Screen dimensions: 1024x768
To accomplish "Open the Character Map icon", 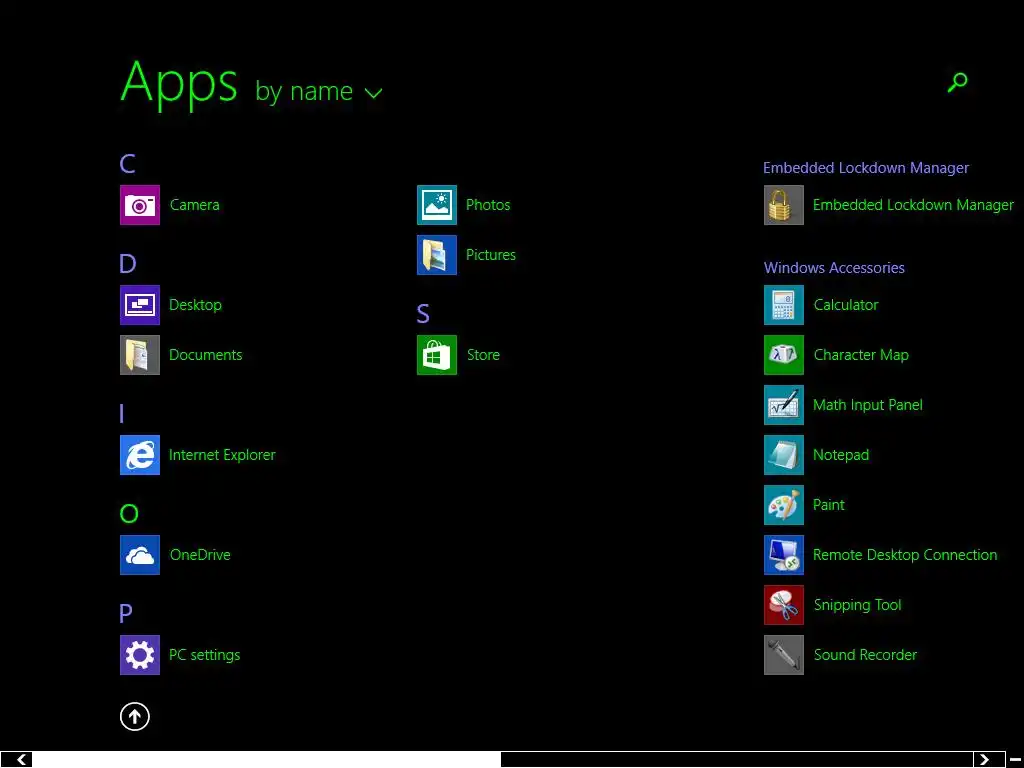I will [x=784, y=355].
